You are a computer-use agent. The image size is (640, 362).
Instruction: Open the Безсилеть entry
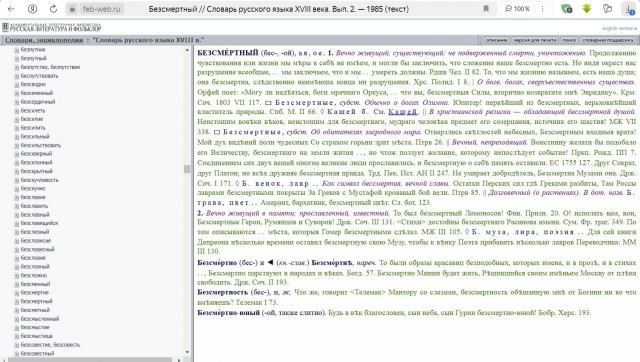tap(33, 111)
